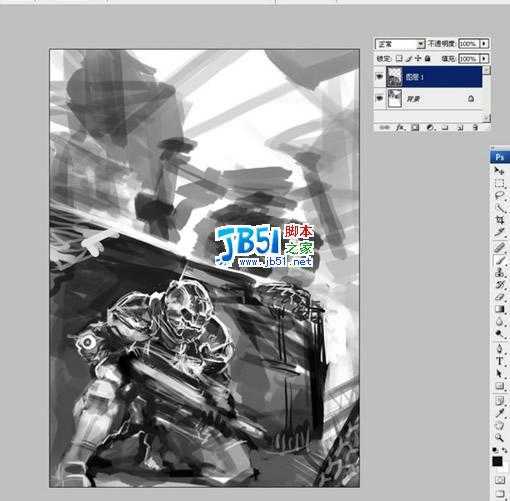Image resolution: width=510 pixels, height=501 pixels.
Task: Add a layer mask
Action: [415, 127]
